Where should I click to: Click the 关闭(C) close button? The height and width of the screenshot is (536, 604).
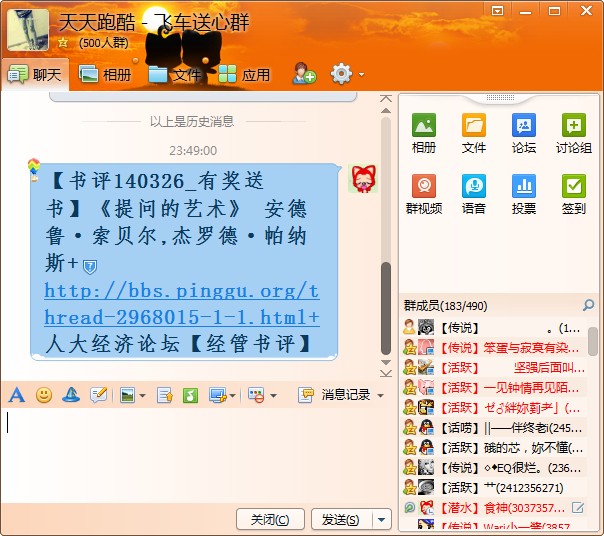pos(270,519)
